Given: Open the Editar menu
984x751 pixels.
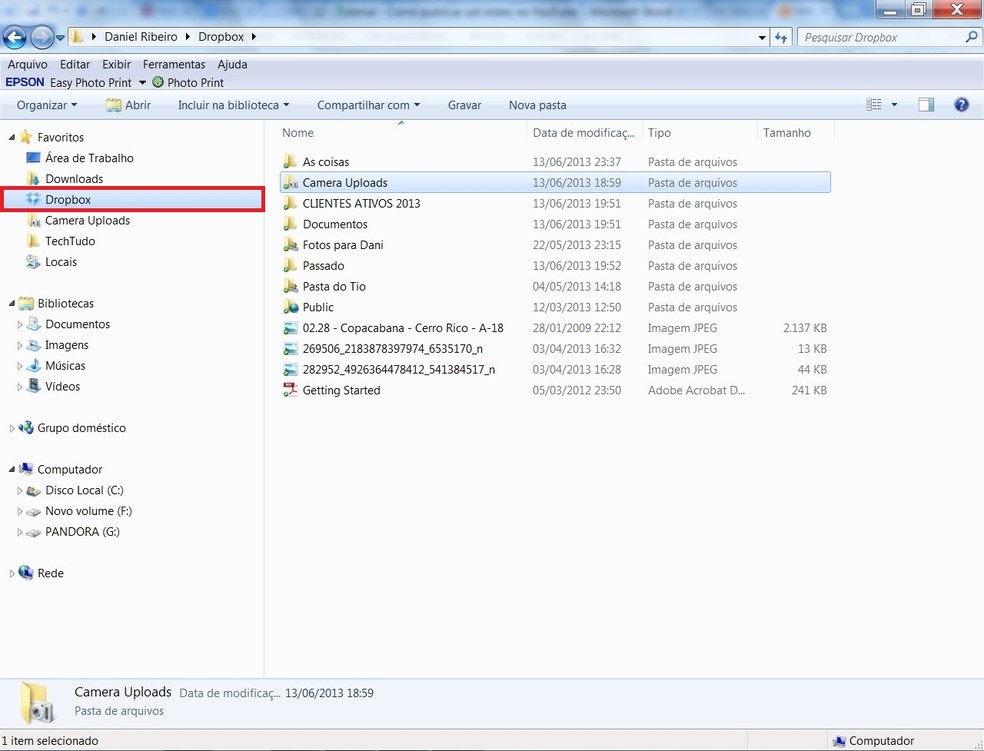Looking at the screenshot, I should (x=75, y=64).
